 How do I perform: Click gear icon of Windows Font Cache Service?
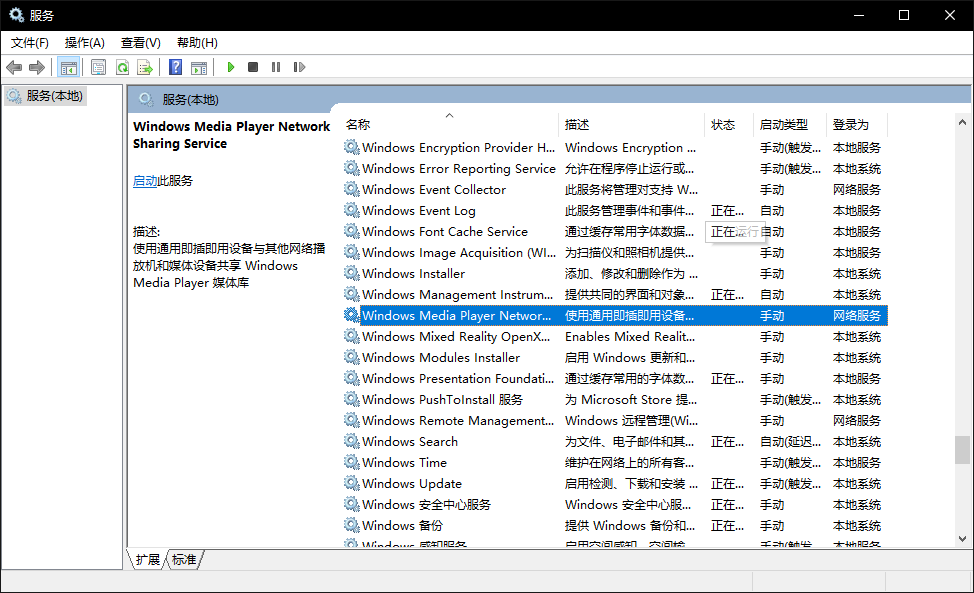pos(352,232)
